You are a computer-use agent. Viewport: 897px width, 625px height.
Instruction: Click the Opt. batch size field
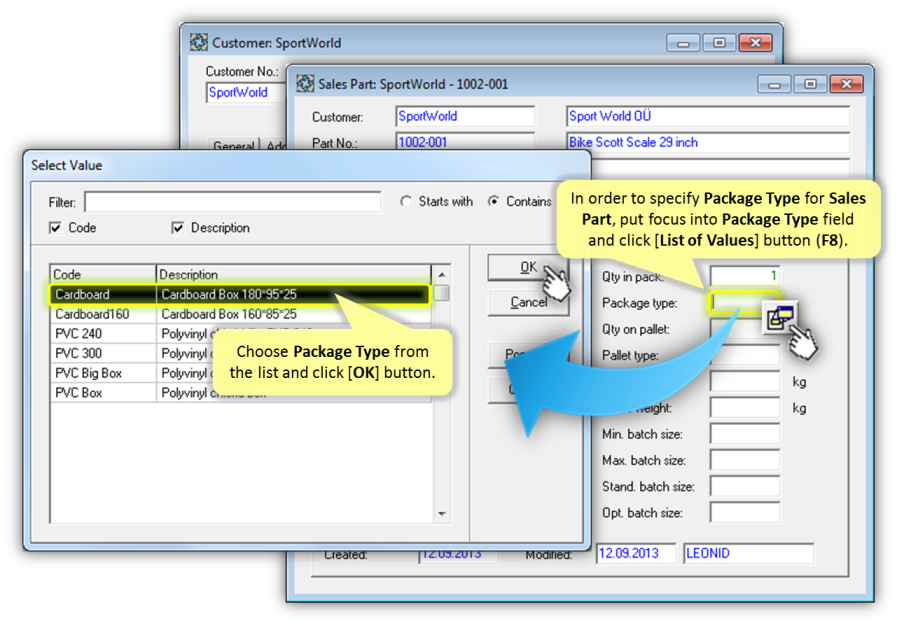point(744,513)
